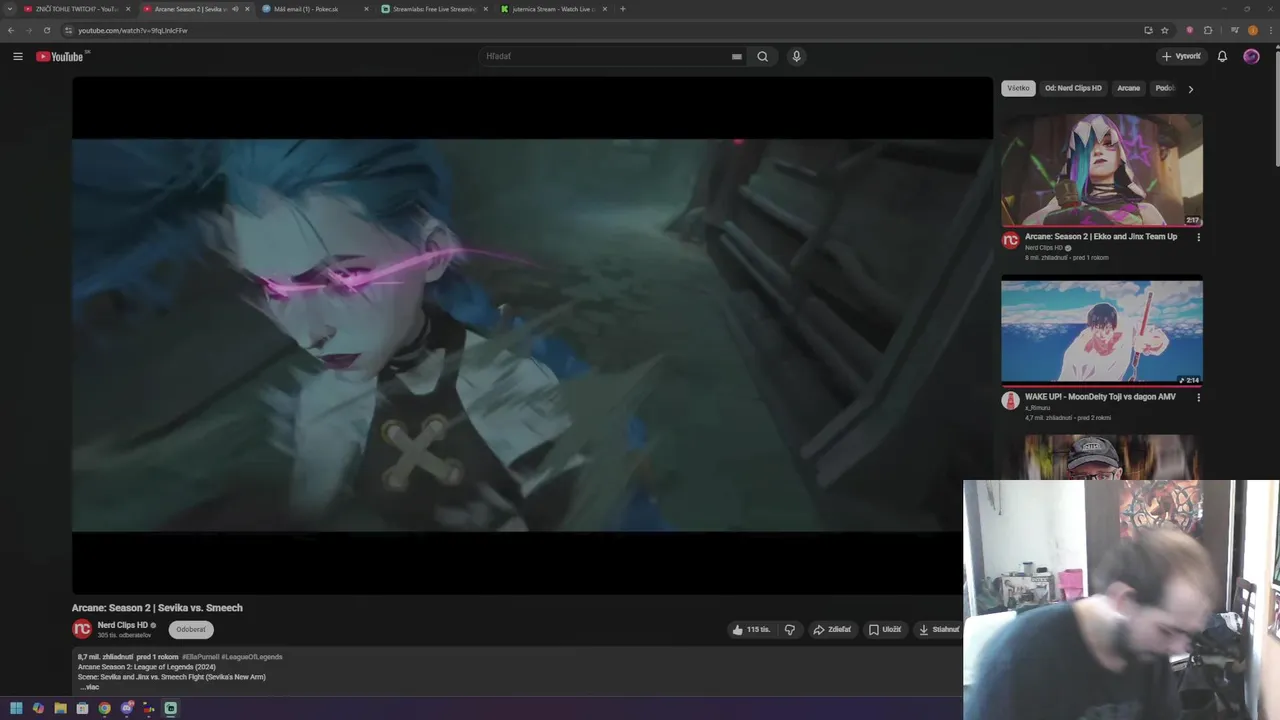Open the YouTube account avatar menu

(1251, 56)
